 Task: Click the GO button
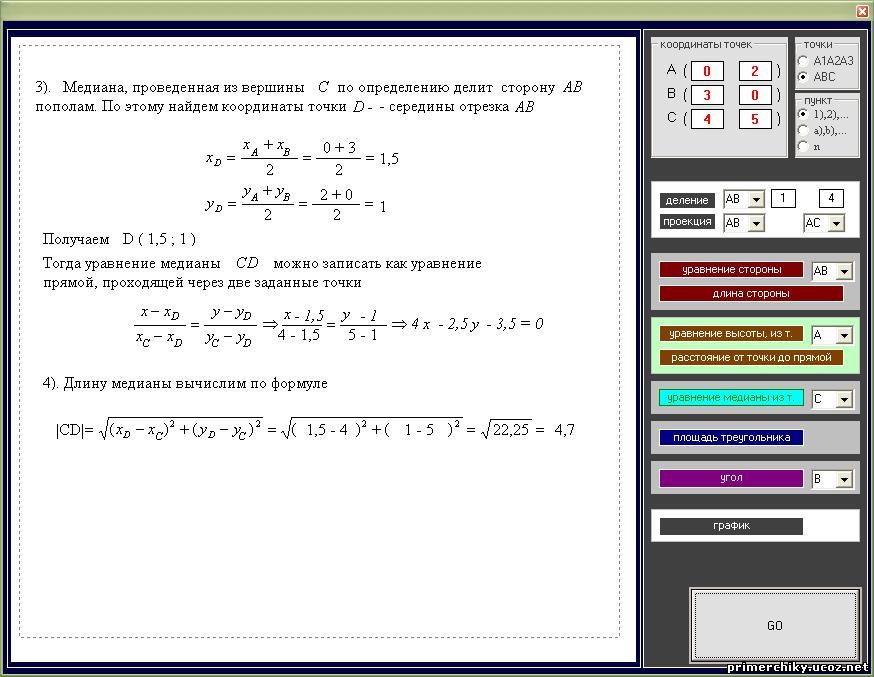[x=774, y=625]
